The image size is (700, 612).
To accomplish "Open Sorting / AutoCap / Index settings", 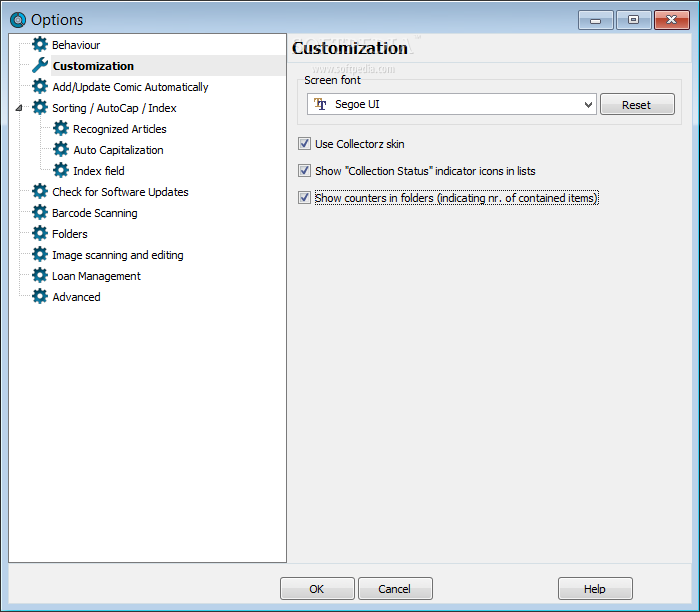I will [x=114, y=108].
